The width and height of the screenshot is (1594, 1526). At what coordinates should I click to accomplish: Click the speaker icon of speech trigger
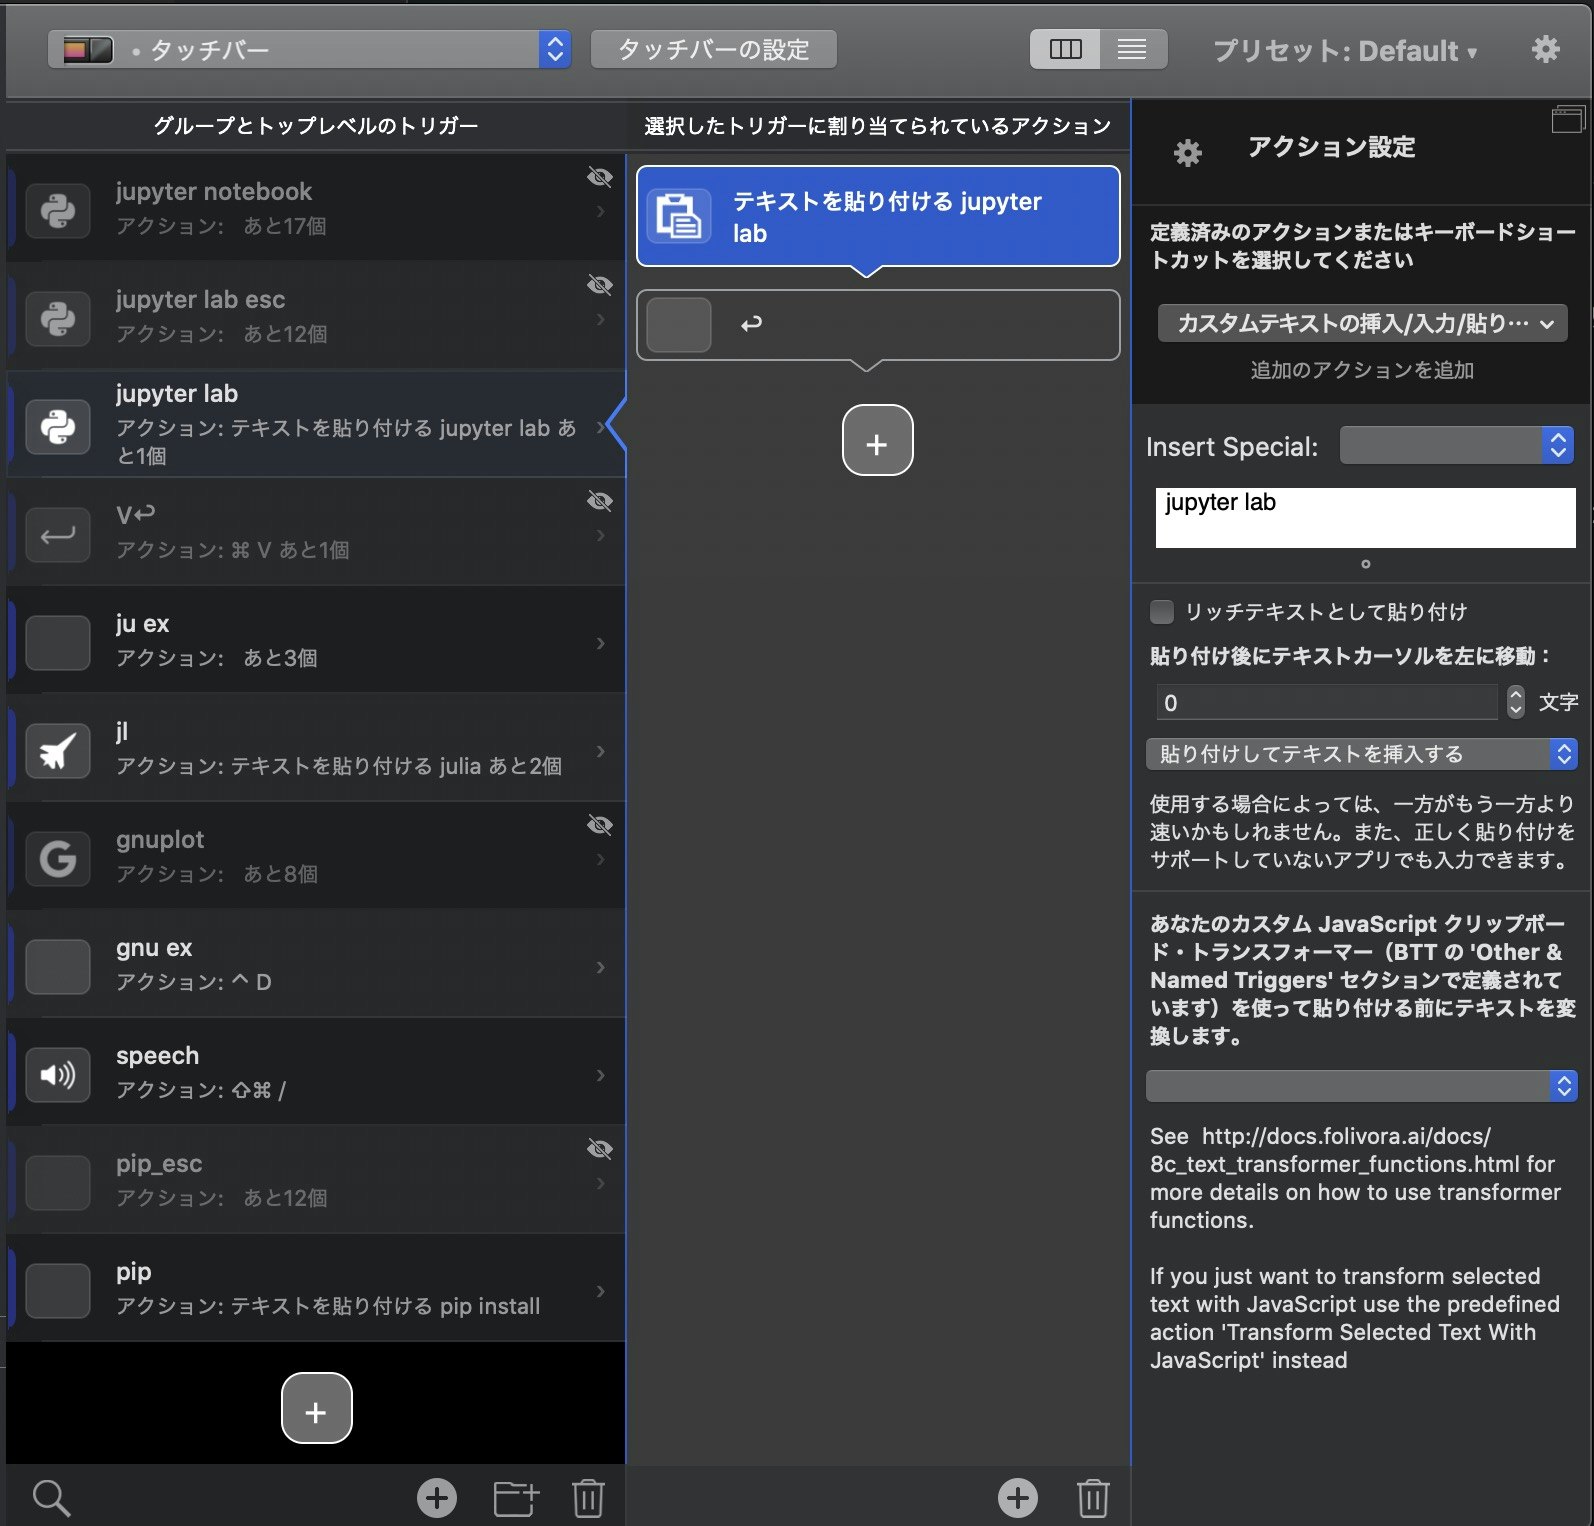point(58,1074)
